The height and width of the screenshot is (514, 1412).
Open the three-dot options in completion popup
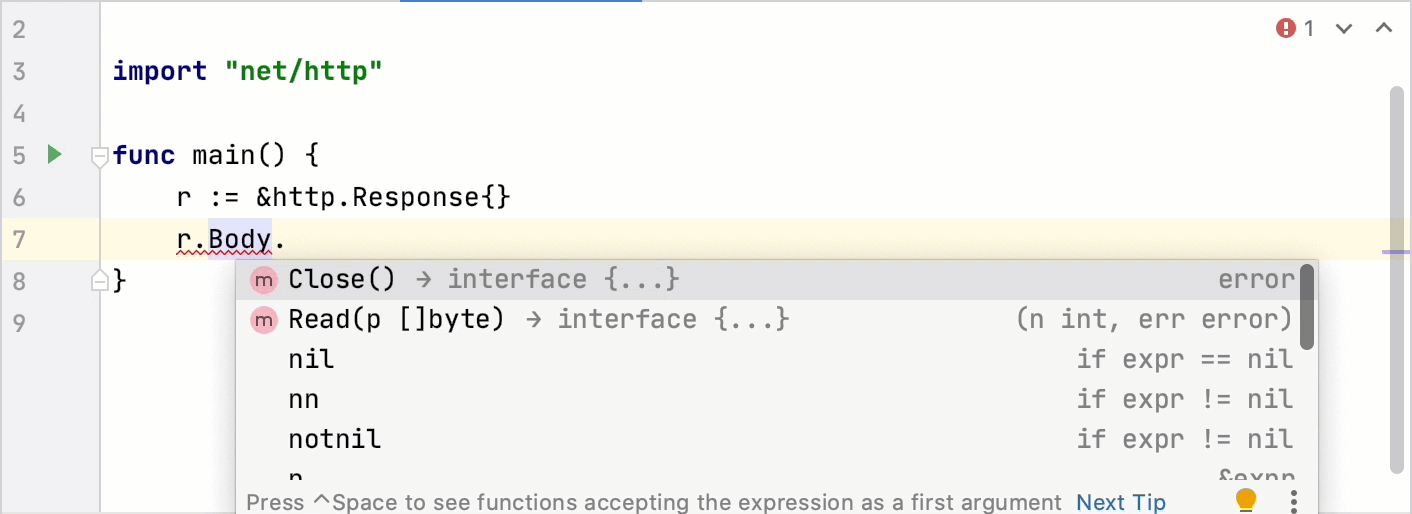(x=1294, y=500)
